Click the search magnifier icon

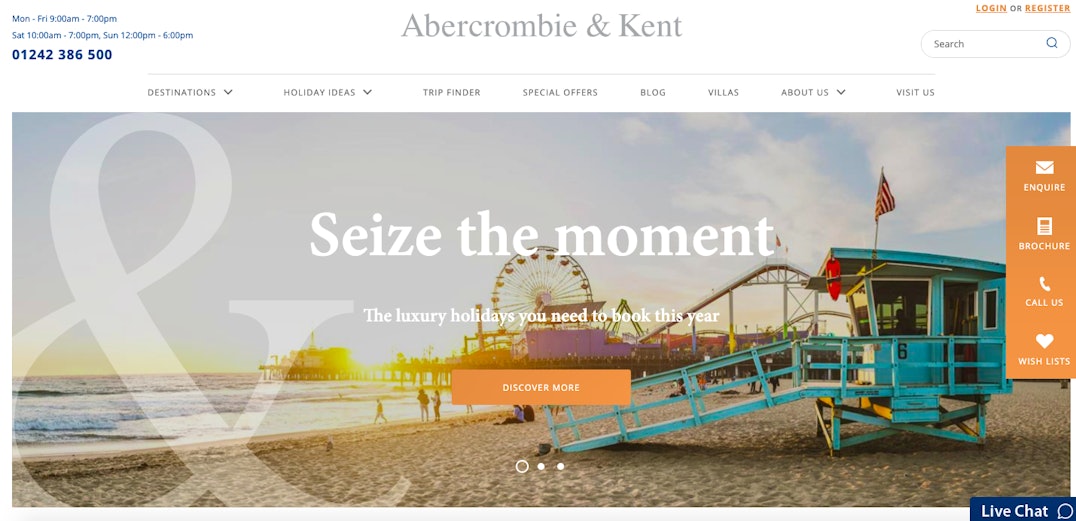pyautogui.click(x=1051, y=43)
